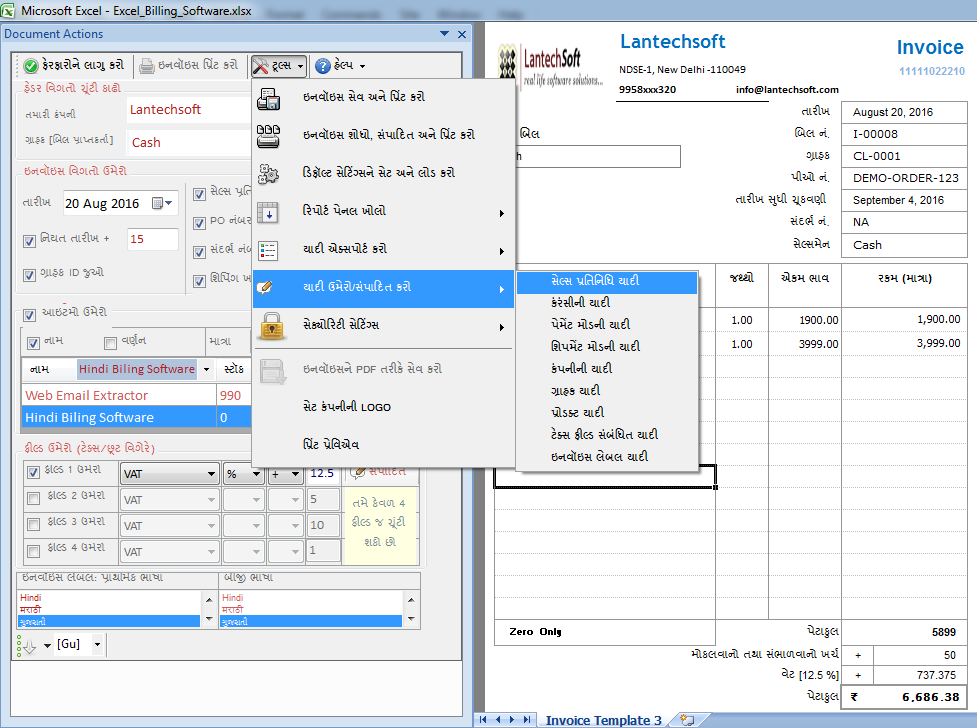Click LantechSoft logo on invoice
977x728 pixels.
tap(551, 66)
